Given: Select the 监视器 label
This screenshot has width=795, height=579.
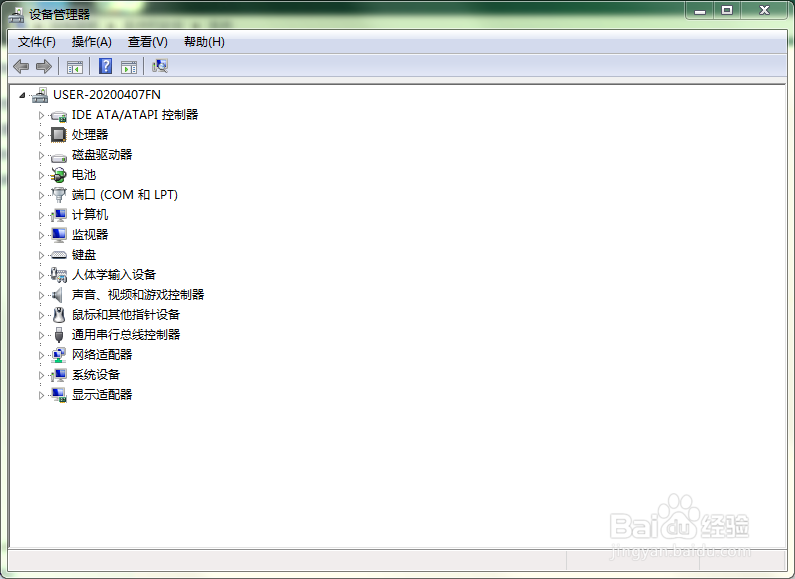Looking at the screenshot, I should pyautogui.click(x=90, y=235).
